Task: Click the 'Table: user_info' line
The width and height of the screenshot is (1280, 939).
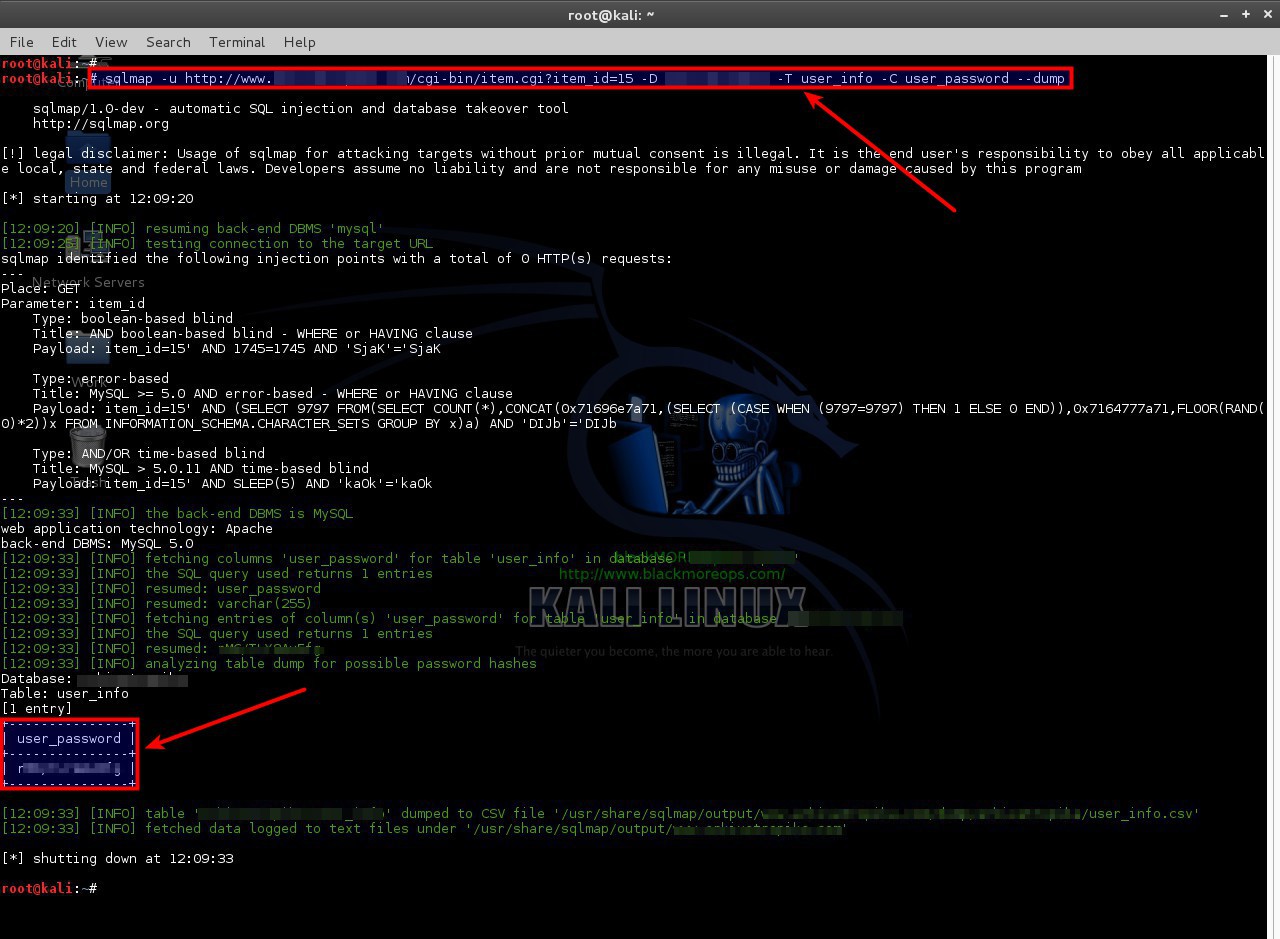Action: tap(65, 693)
